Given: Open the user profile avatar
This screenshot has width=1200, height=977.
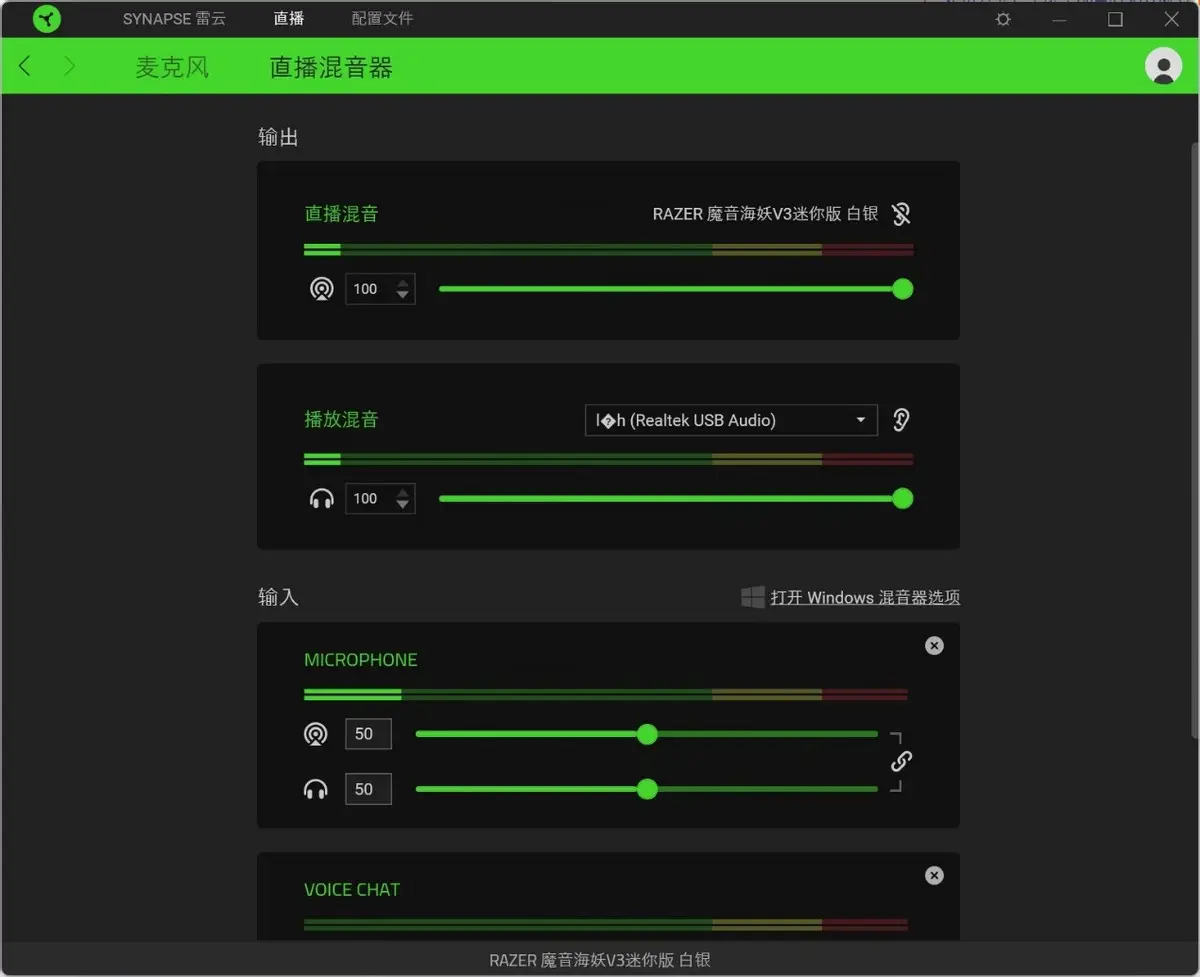Looking at the screenshot, I should click(x=1162, y=66).
